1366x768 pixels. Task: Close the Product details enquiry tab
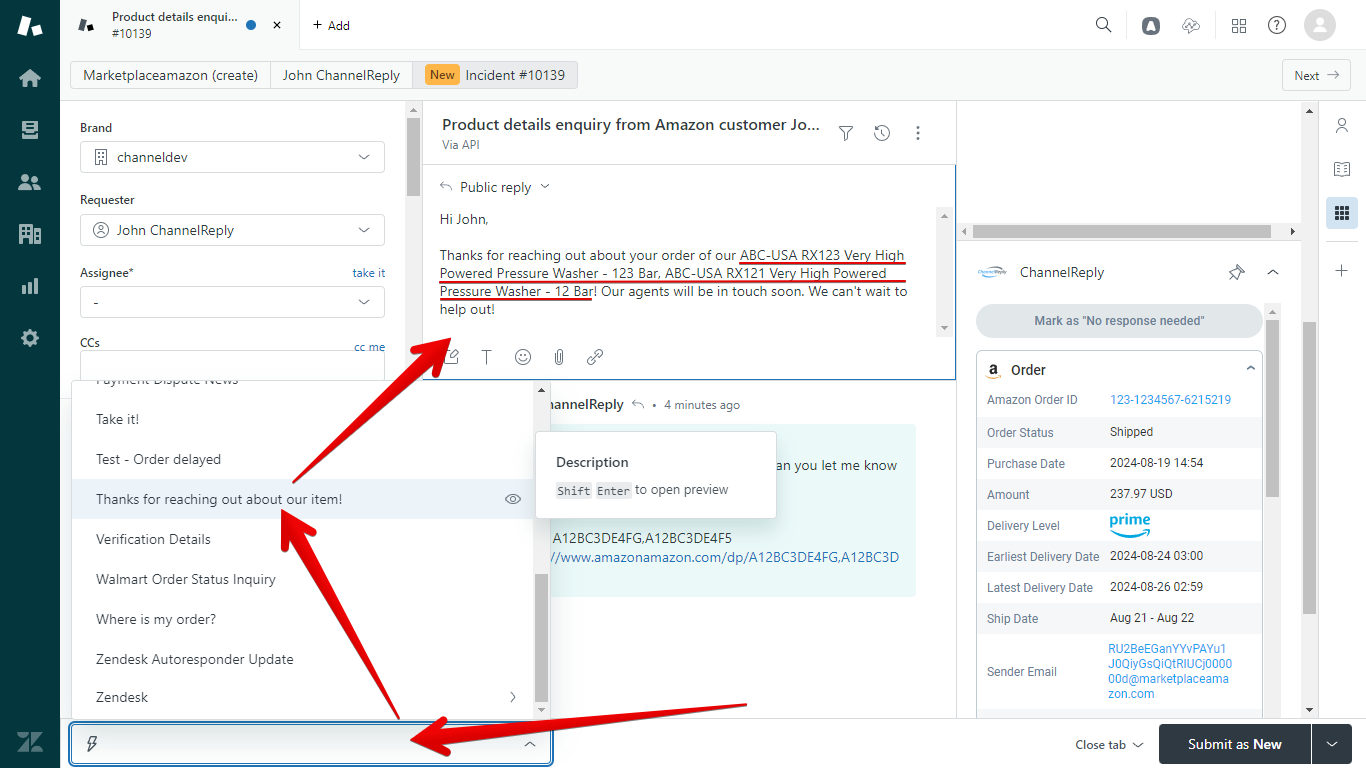point(277,25)
